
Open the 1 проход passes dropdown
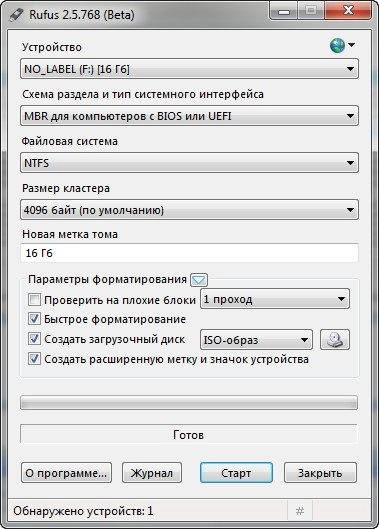pyautogui.click(x=275, y=299)
